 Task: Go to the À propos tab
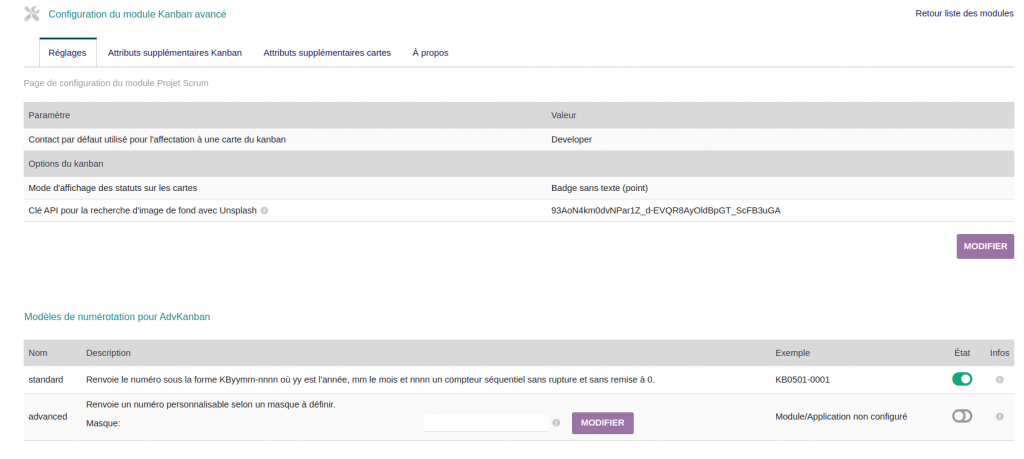pyautogui.click(x=430, y=53)
